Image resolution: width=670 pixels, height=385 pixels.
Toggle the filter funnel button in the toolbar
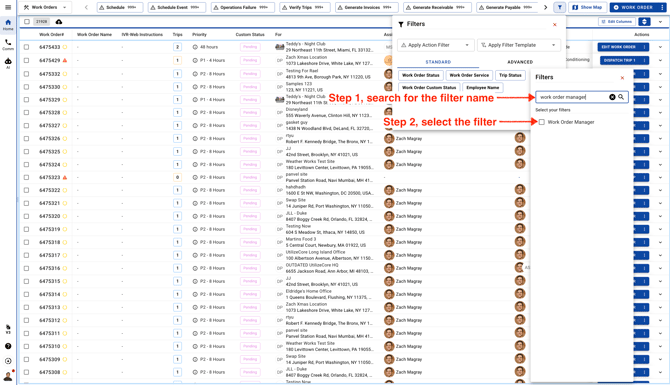point(559,7)
